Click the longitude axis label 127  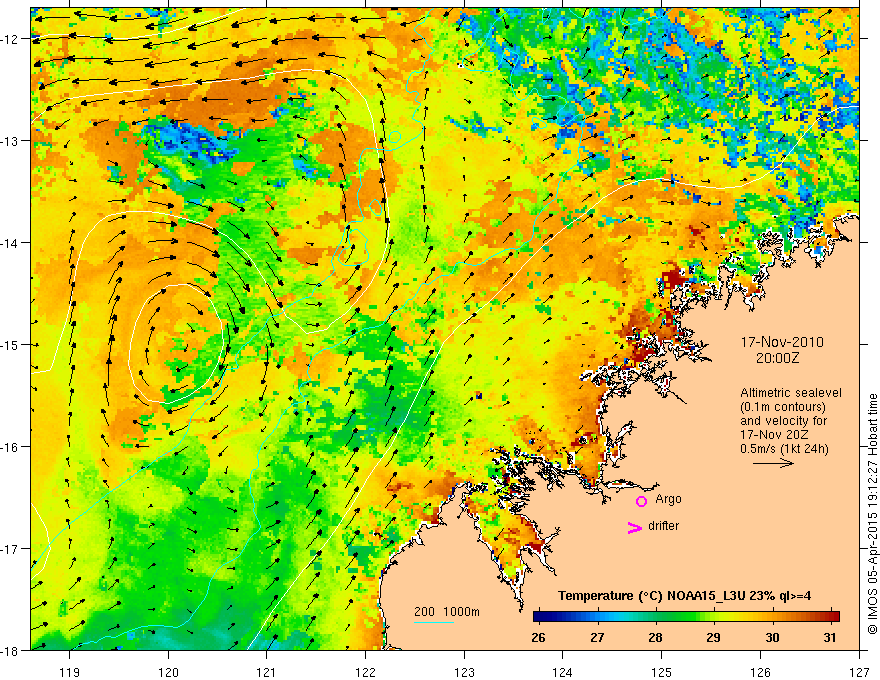859,672
